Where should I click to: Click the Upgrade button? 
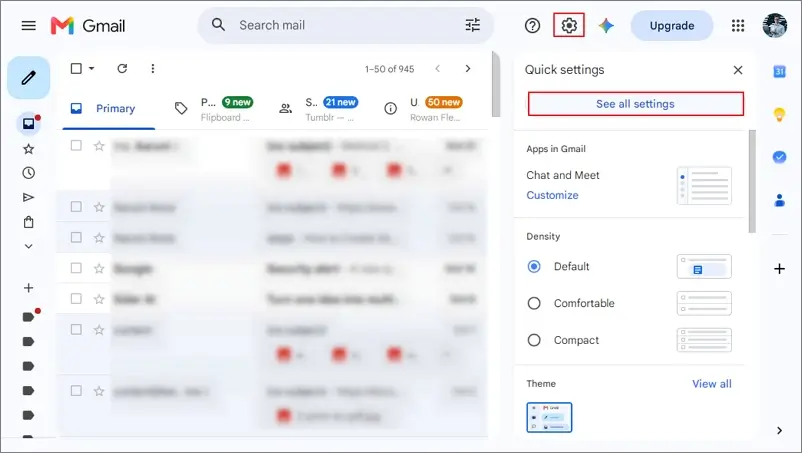(x=672, y=26)
